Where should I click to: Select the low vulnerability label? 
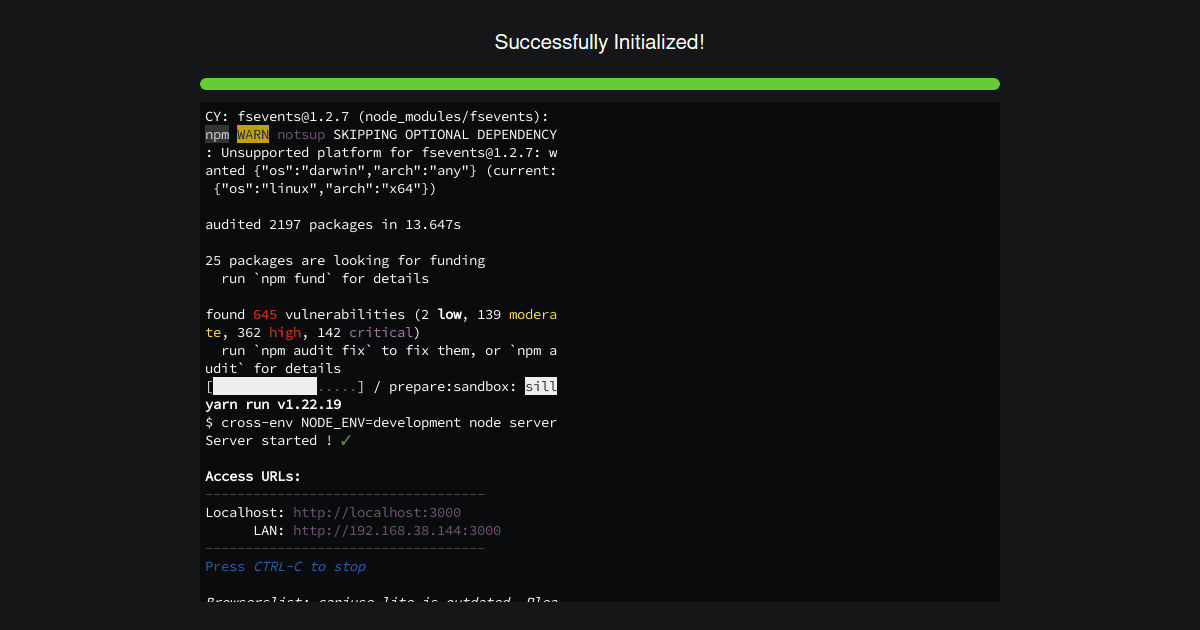[450, 314]
